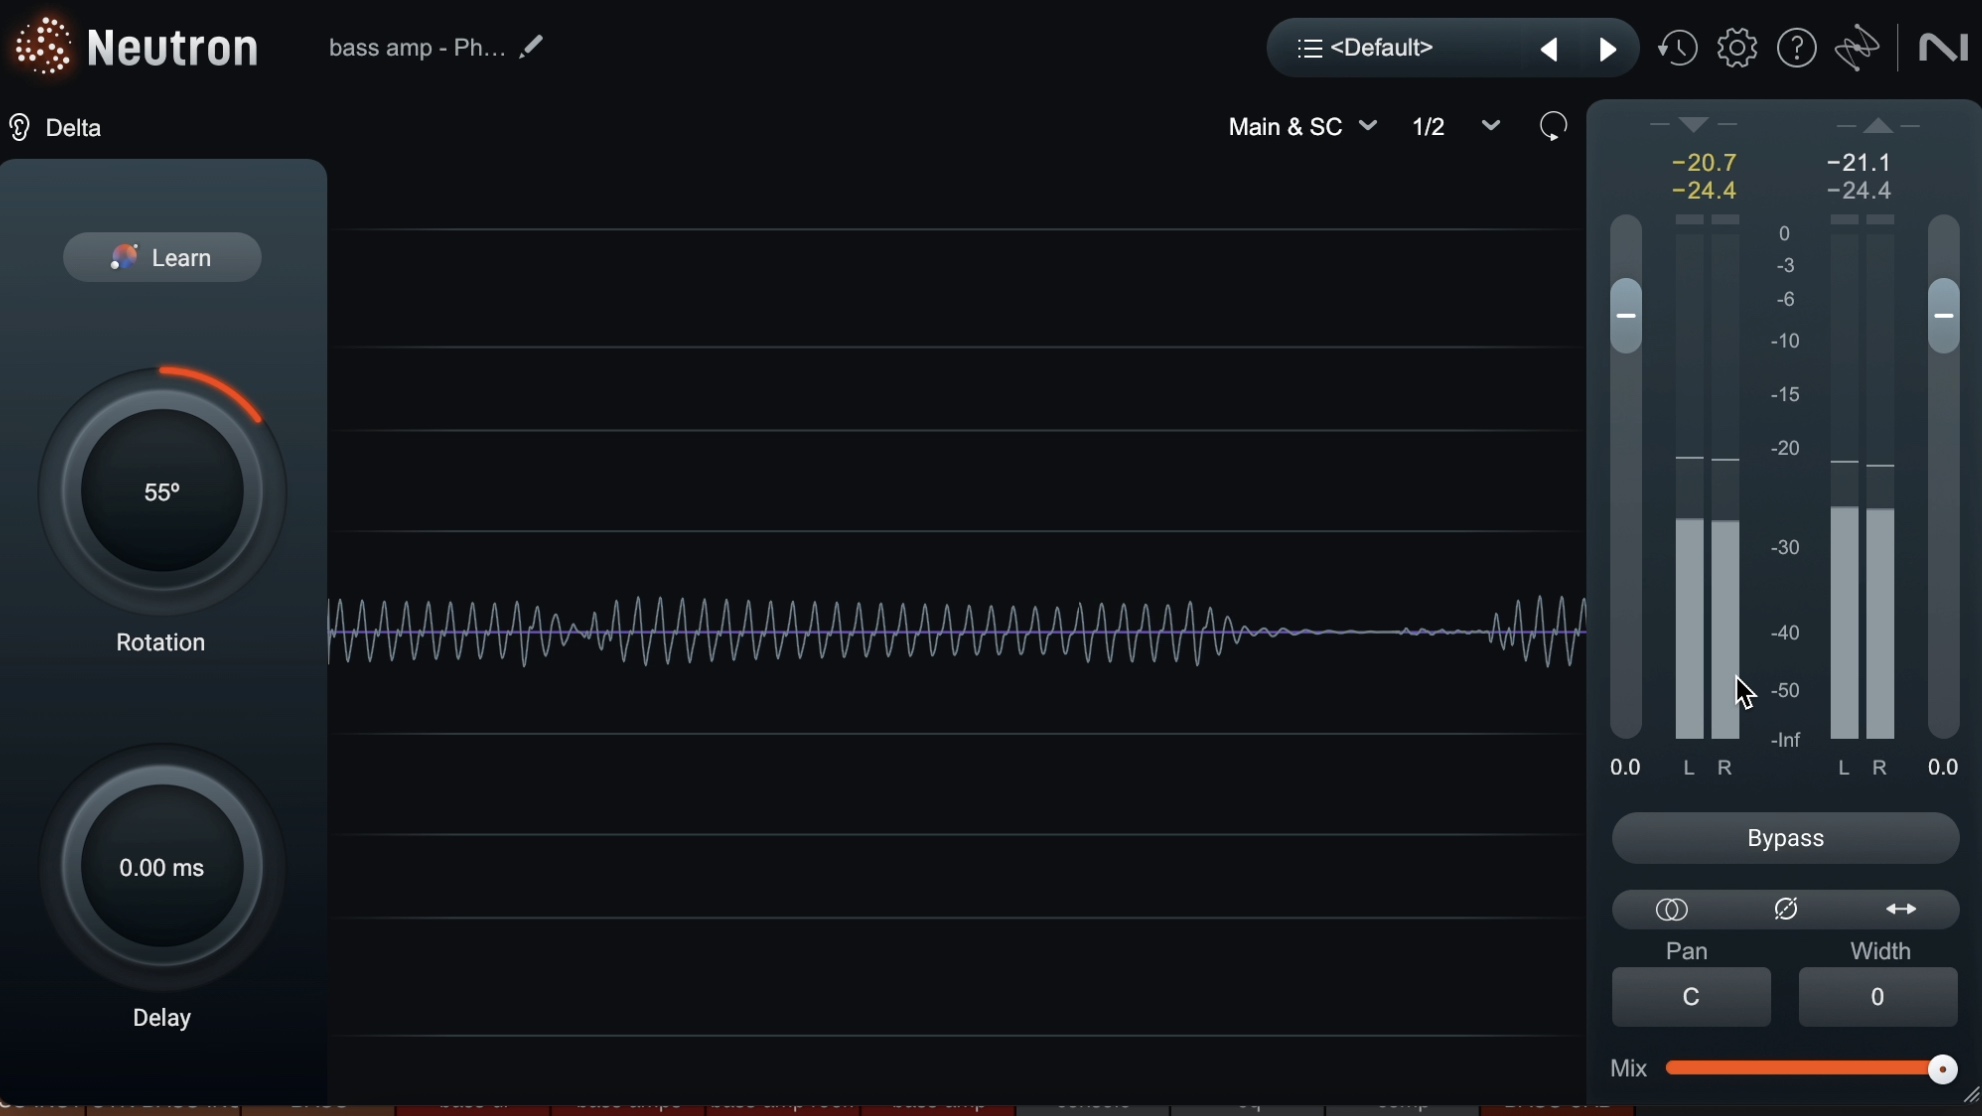
Task: Open the settings gear icon
Action: (x=1738, y=47)
